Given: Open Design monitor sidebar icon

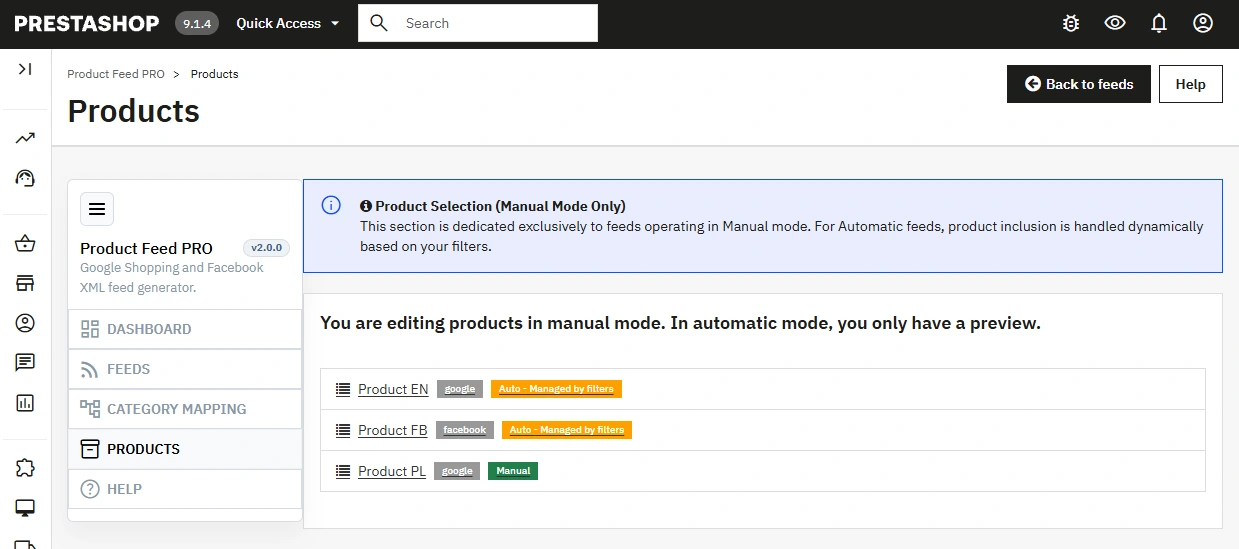Looking at the screenshot, I should tap(25, 508).
